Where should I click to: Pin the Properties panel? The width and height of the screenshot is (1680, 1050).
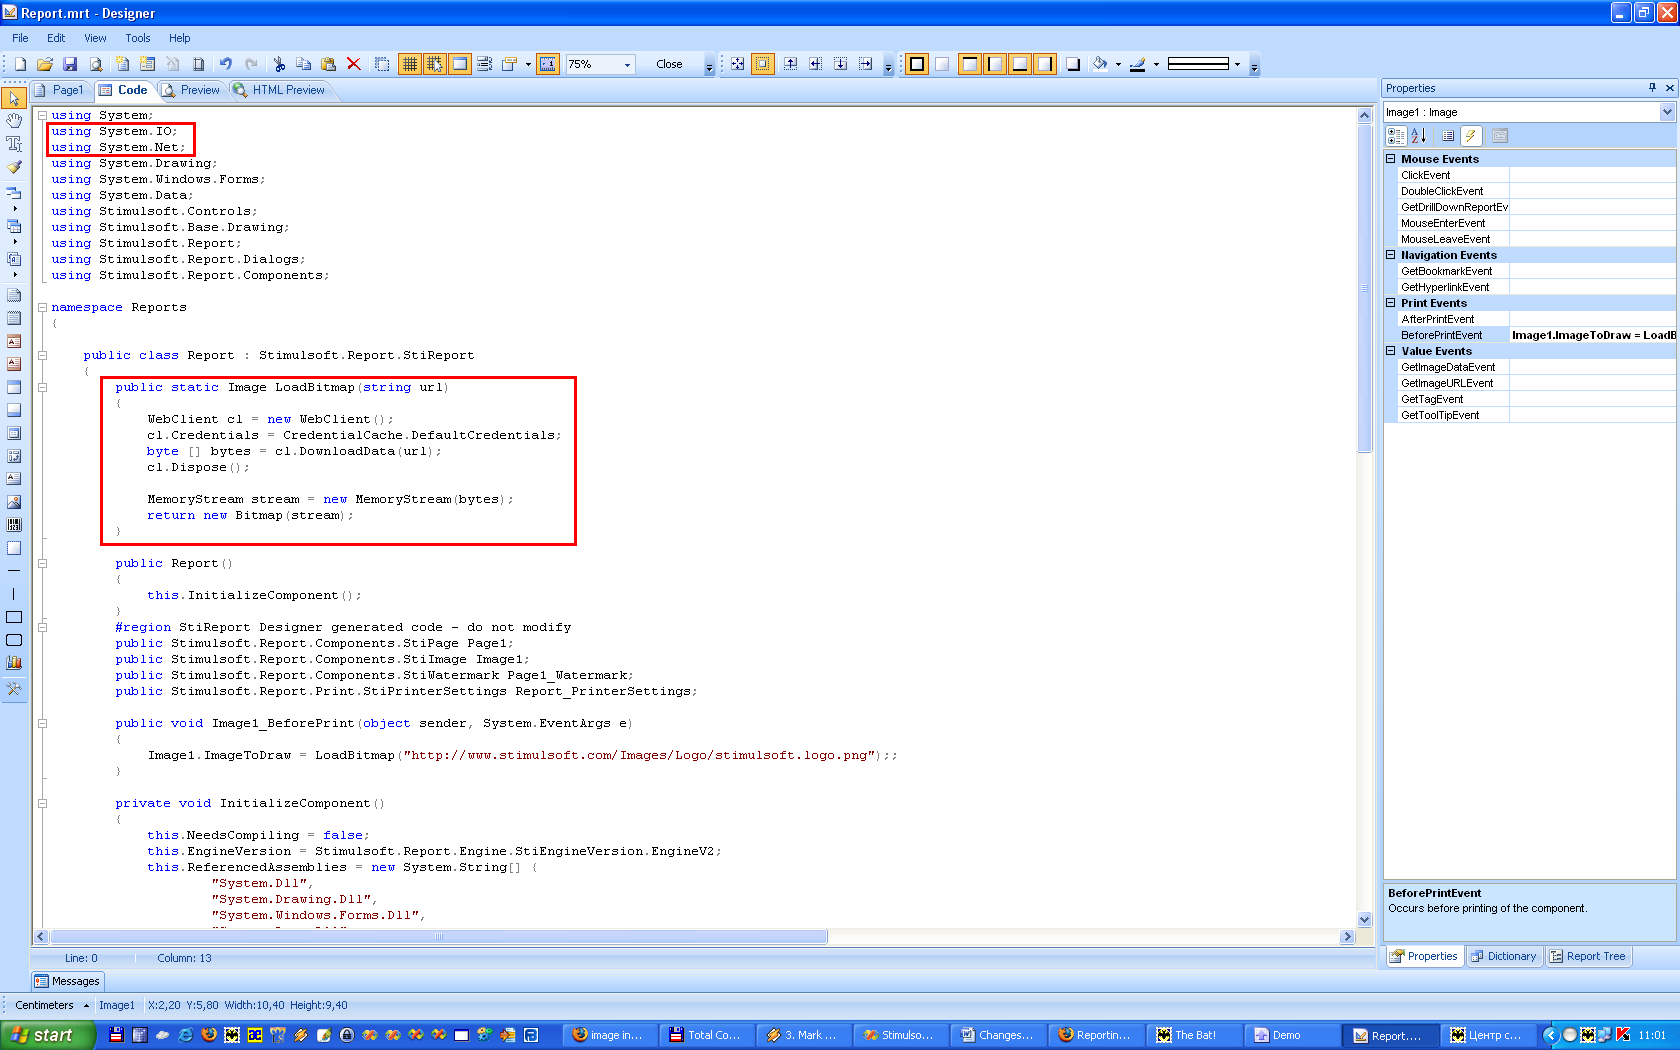(x=1652, y=88)
